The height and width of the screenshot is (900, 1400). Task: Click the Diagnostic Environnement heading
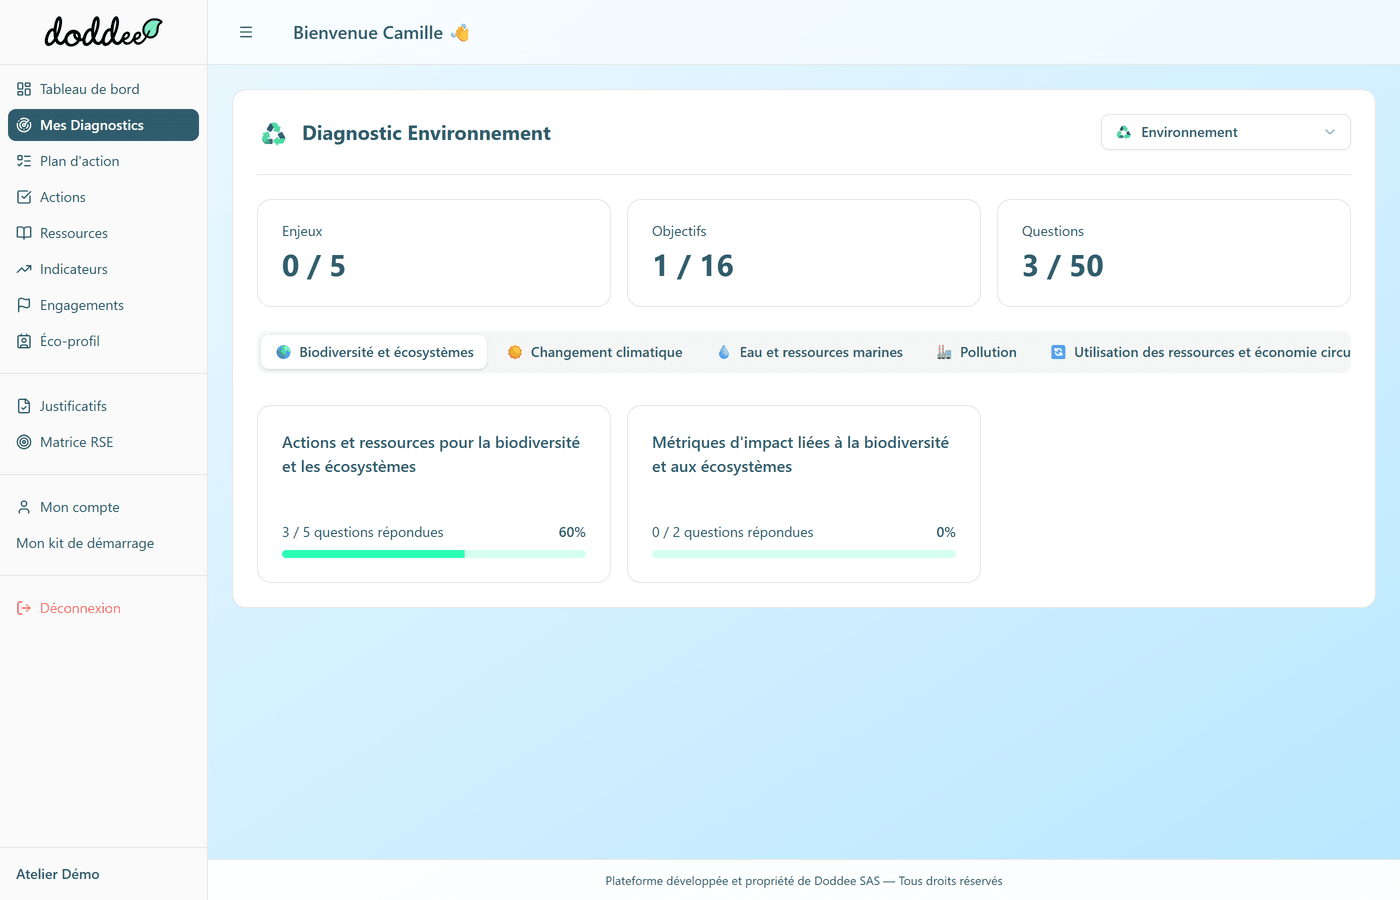(x=426, y=133)
